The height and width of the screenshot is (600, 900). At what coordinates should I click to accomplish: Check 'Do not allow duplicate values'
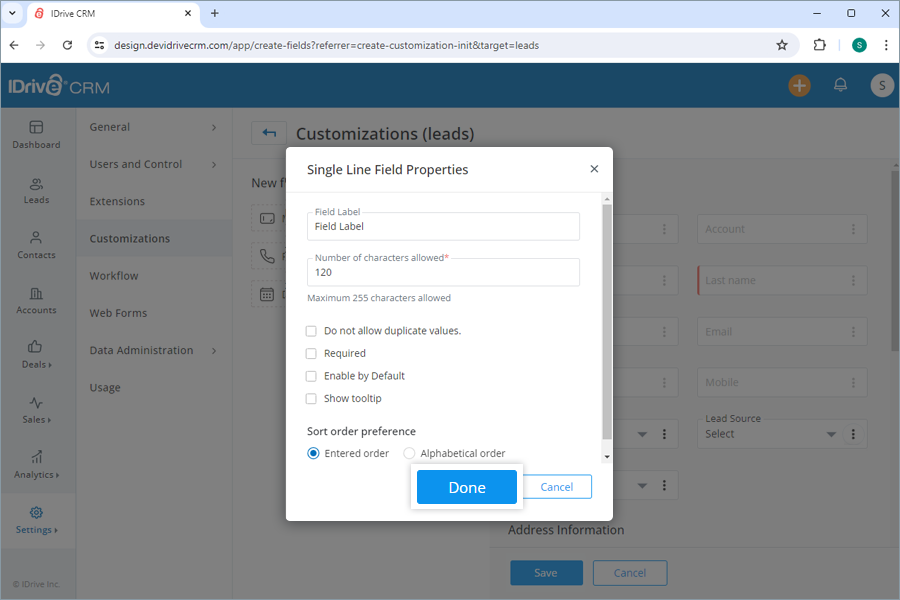[311, 331]
